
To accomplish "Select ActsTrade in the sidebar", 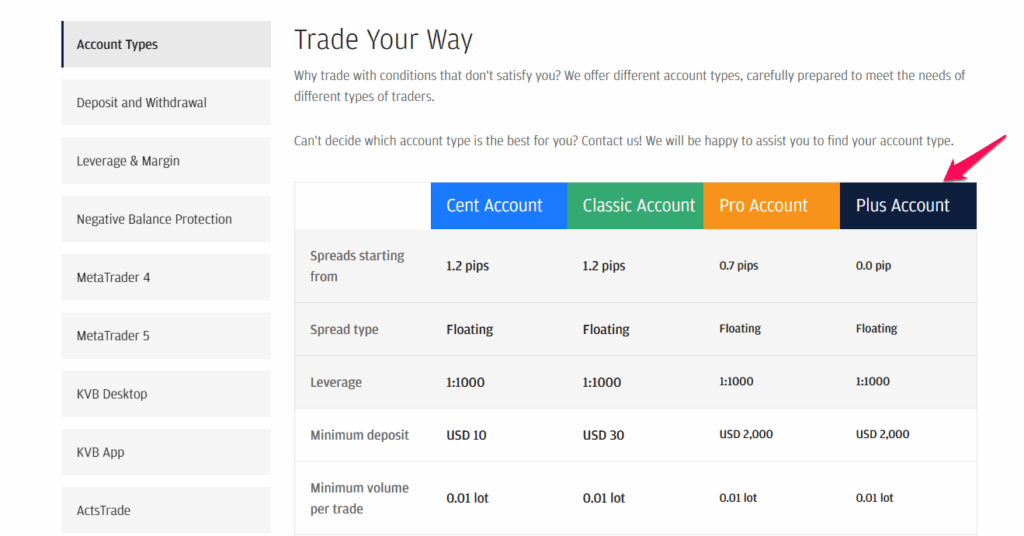I will point(166,511).
